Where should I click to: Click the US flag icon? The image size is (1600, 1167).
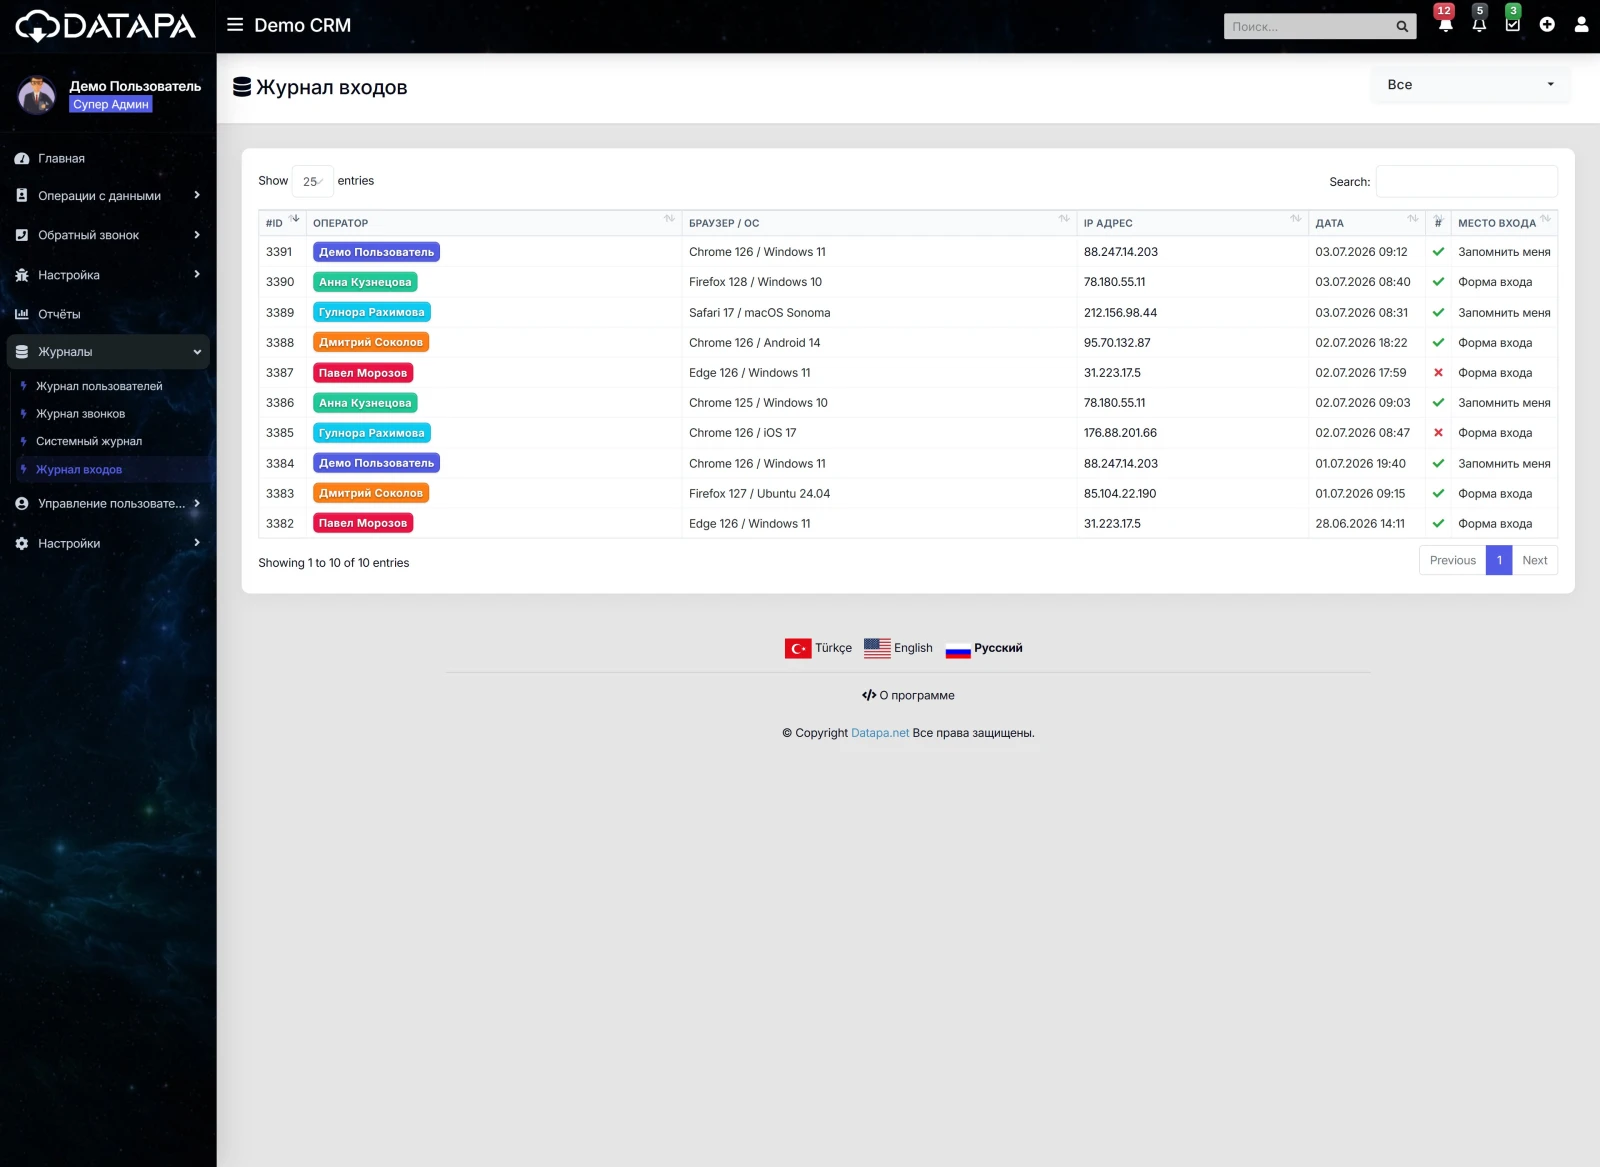pyautogui.click(x=877, y=648)
